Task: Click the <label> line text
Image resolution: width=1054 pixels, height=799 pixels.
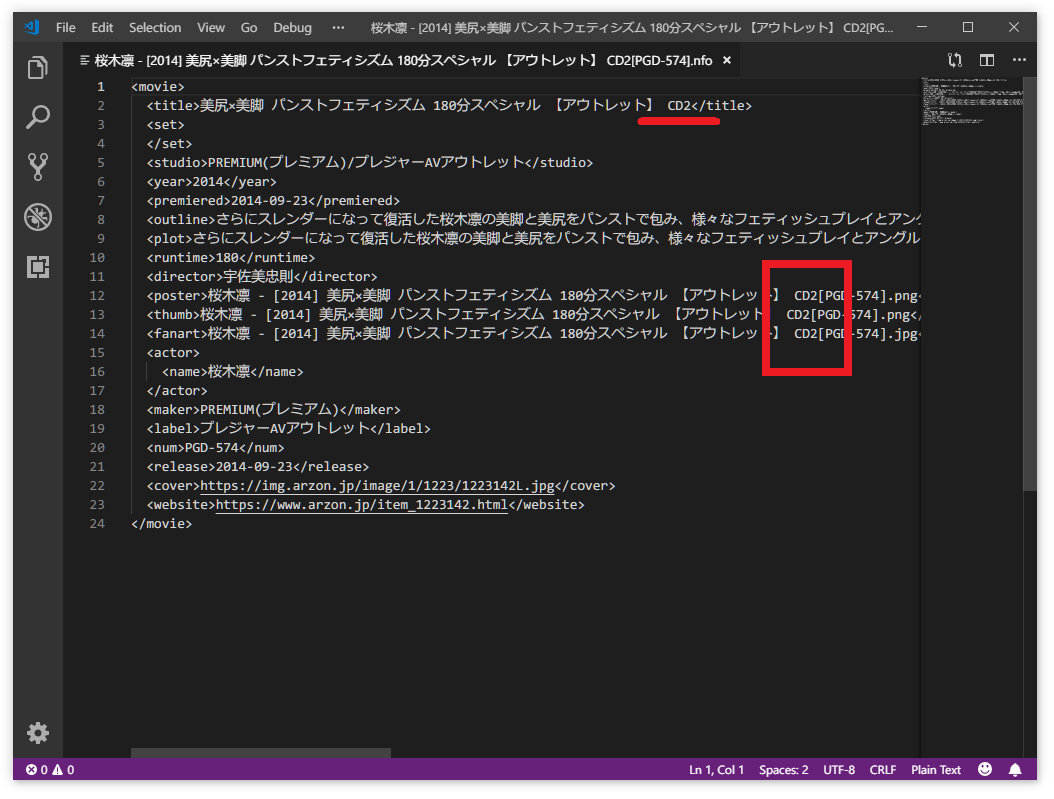Action: pyautogui.click(x=289, y=428)
